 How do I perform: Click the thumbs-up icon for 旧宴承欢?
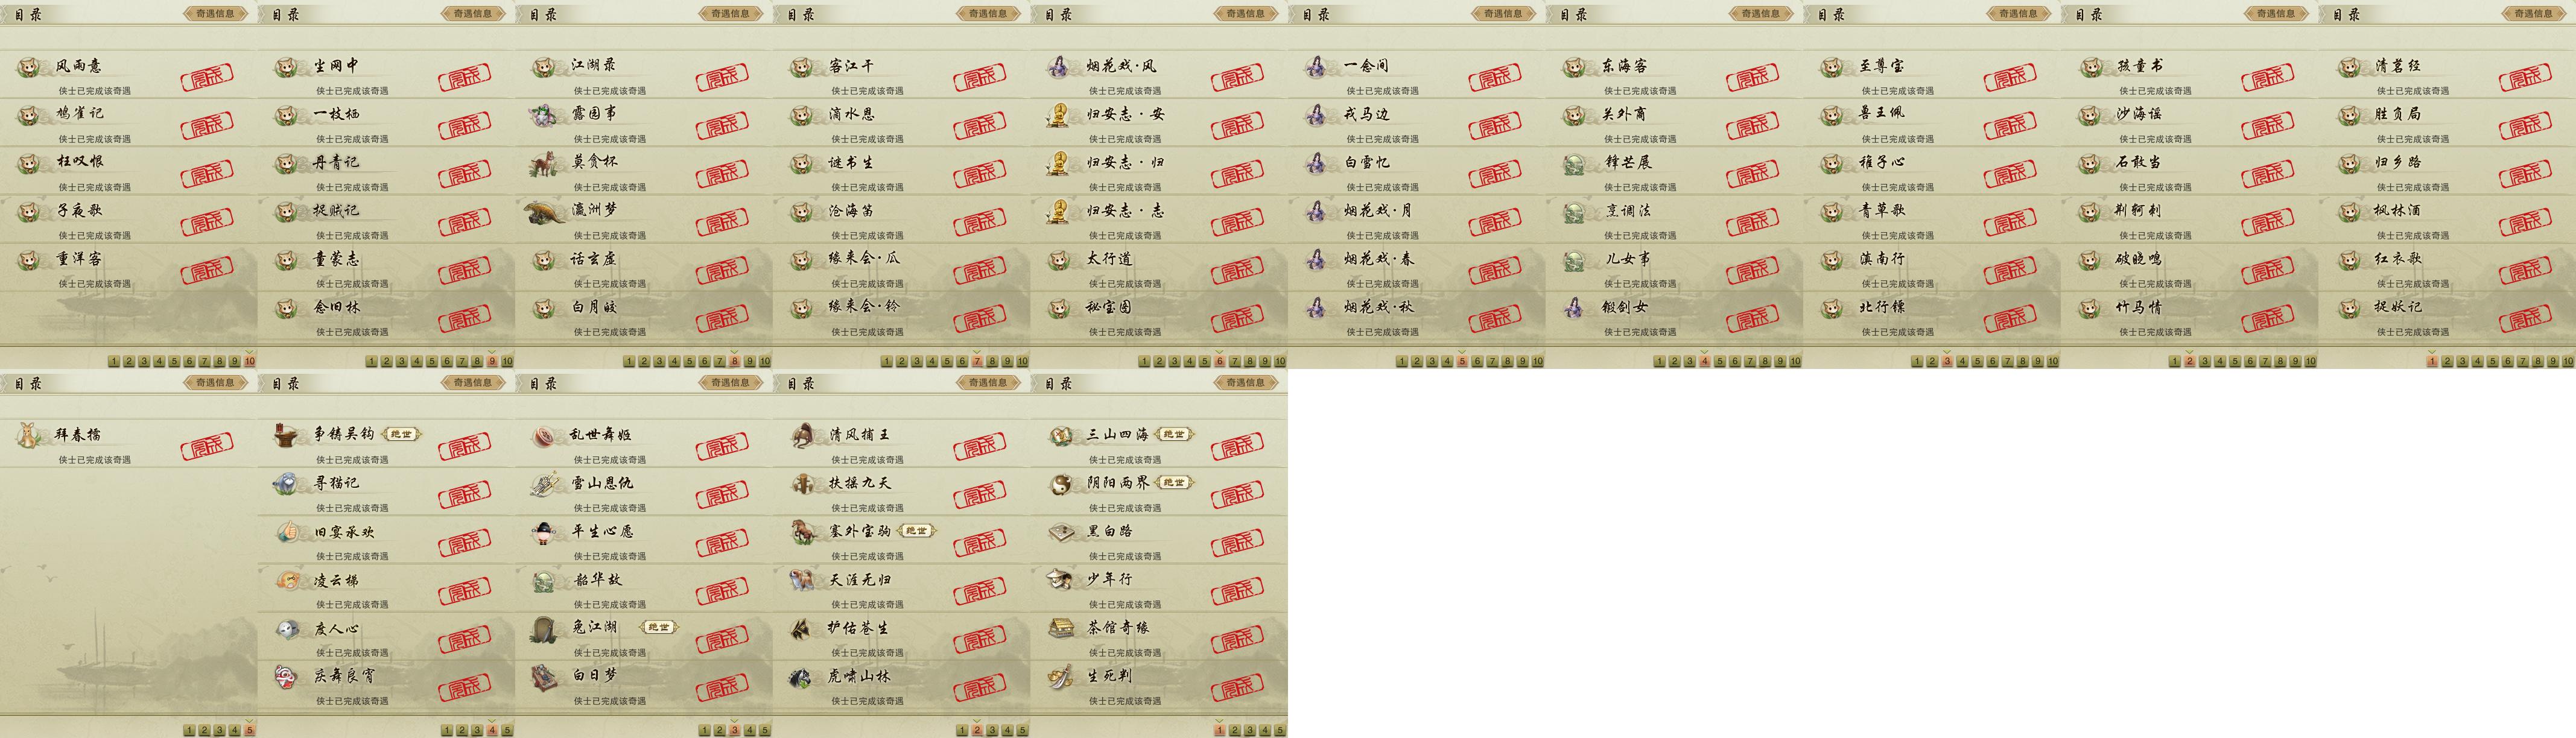tap(287, 532)
